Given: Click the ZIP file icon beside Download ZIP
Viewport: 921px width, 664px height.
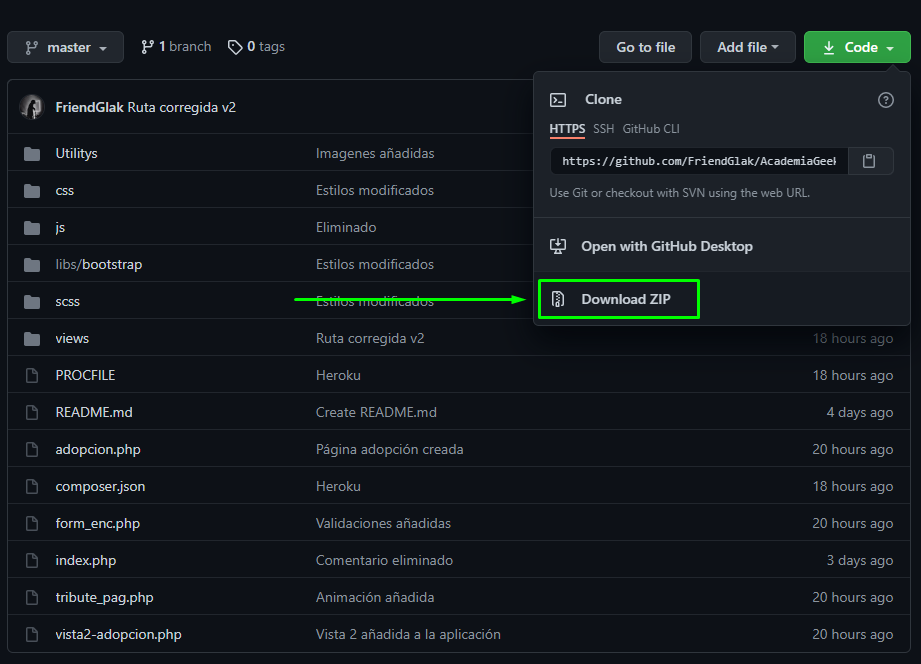Looking at the screenshot, I should click(x=558, y=299).
